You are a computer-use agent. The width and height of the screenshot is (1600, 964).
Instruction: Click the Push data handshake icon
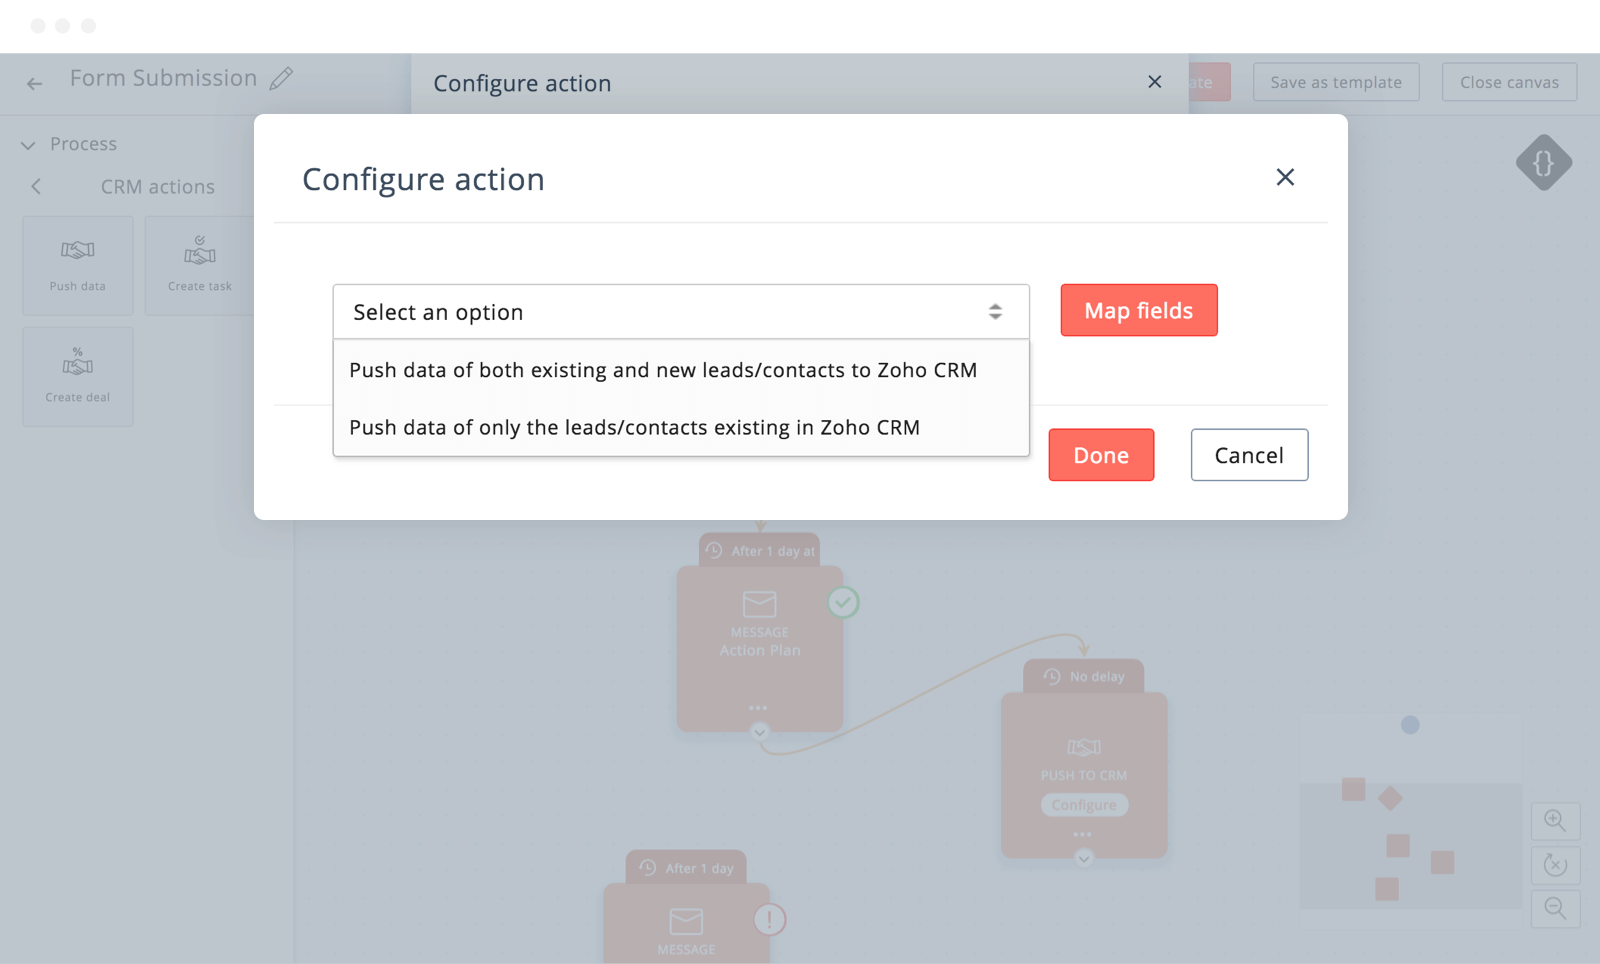click(x=78, y=250)
